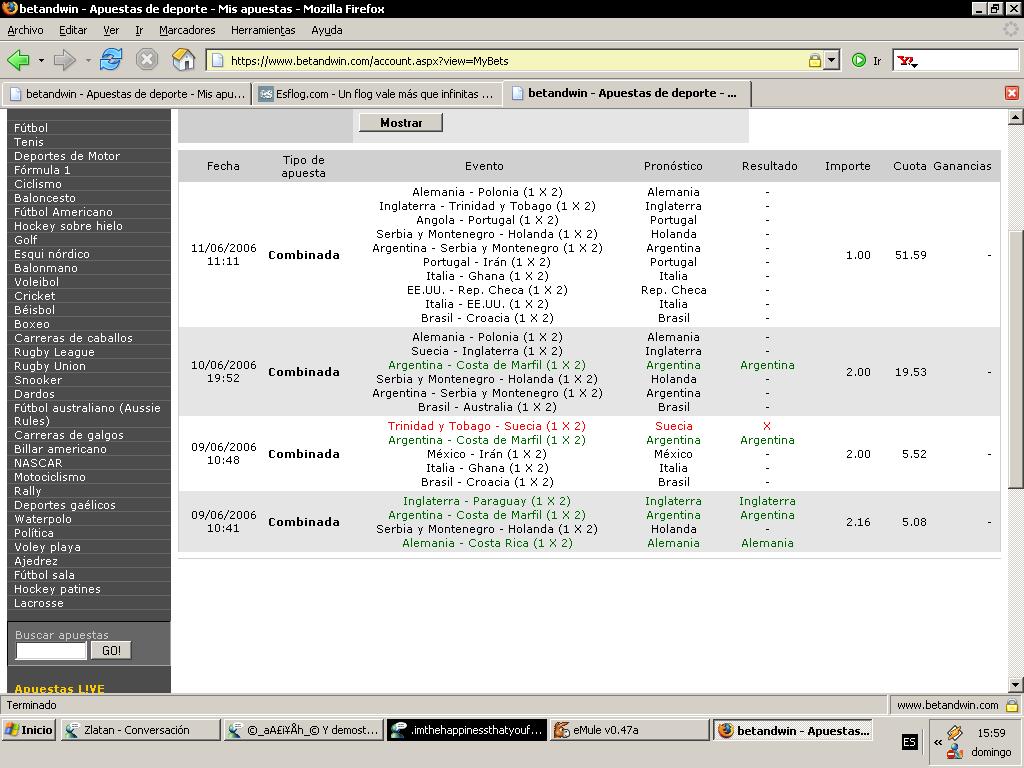
Task: Click the red Trinidad y Tobago - Suecia event
Action: [x=487, y=426]
